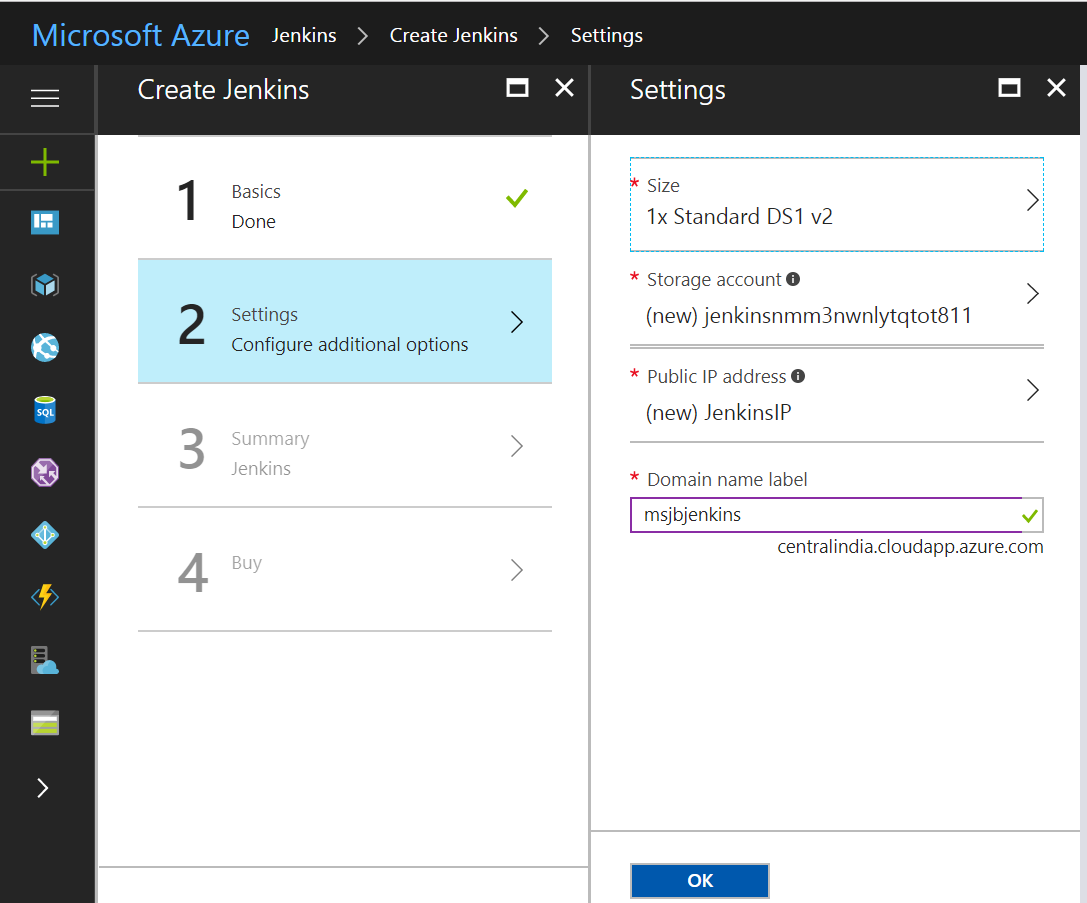Open the Storage accounts icon
Image resolution: width=1087 pixels, height=903 pixels.
[x=45, y=723]
